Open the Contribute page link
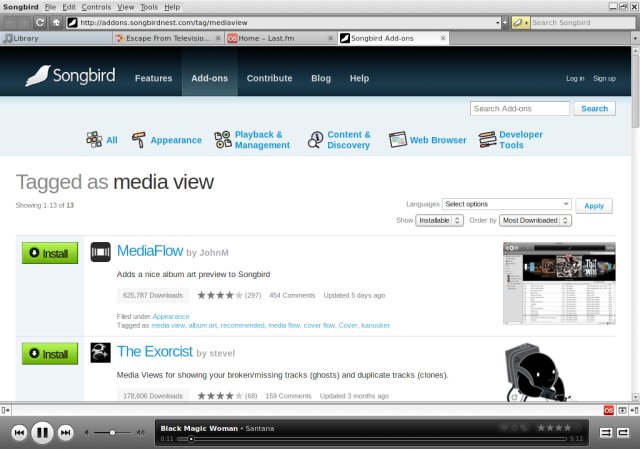 click(x=269, y=78)
